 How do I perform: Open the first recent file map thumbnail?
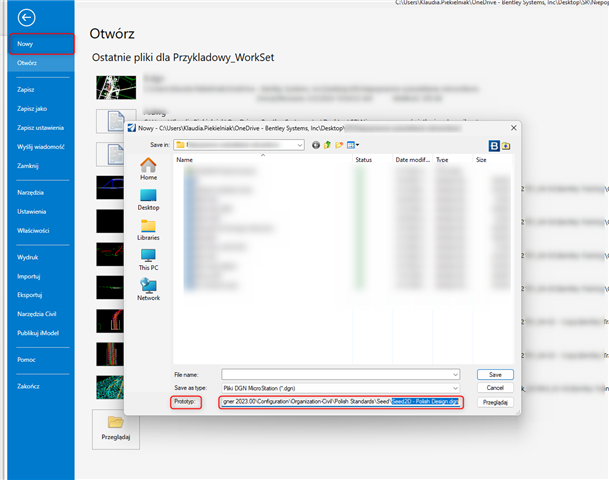[116, 87]
